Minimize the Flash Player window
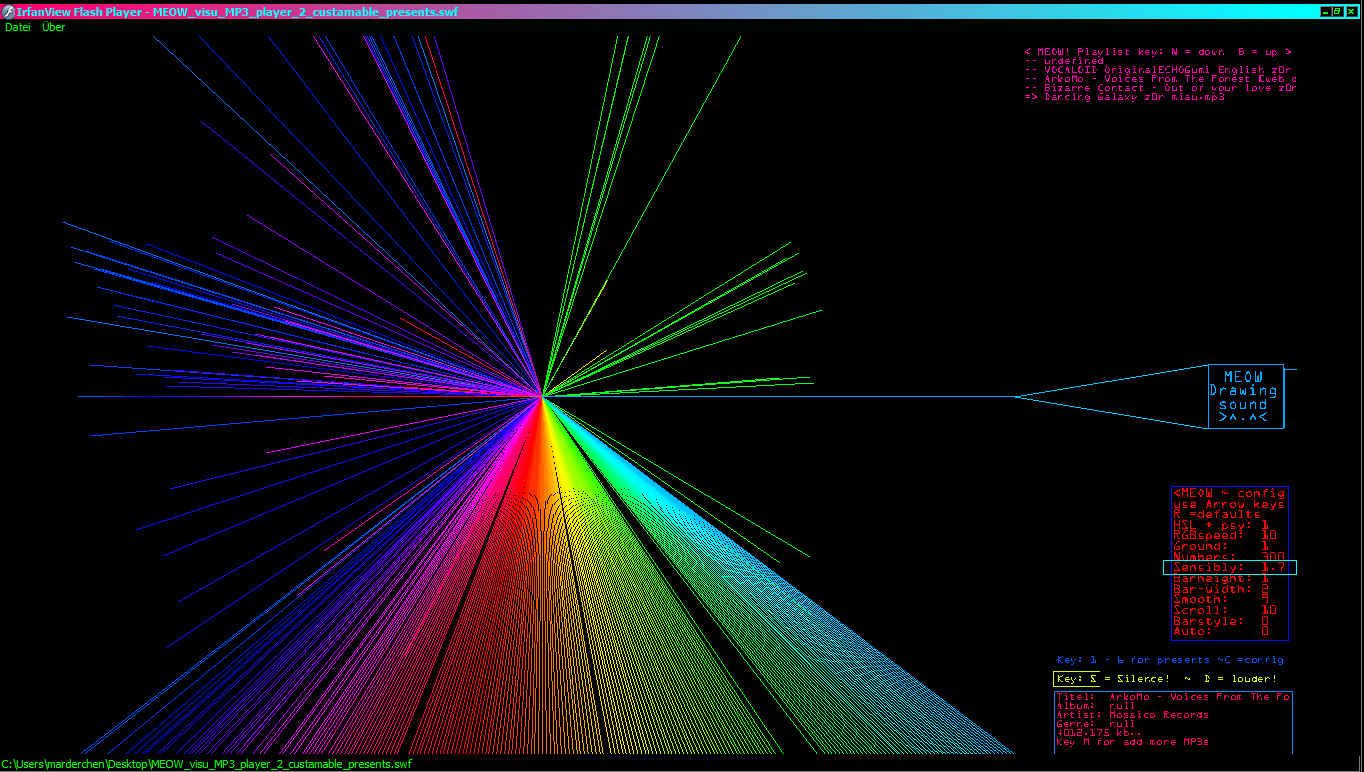Image resolution: width=1364 pixels, height=772 pixels. [x=1326, y=11]
